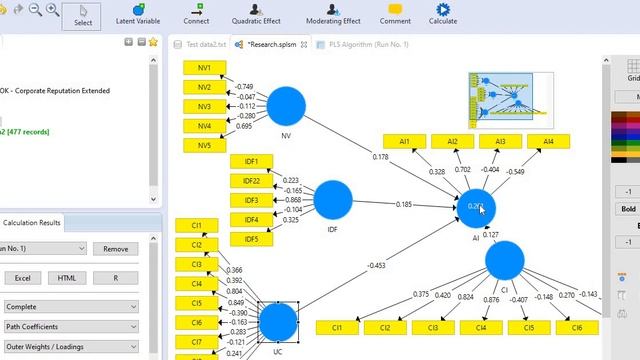Collapse all with the minus icon
This screenshot has width=640, height=360.
click(x=142, y=42)
